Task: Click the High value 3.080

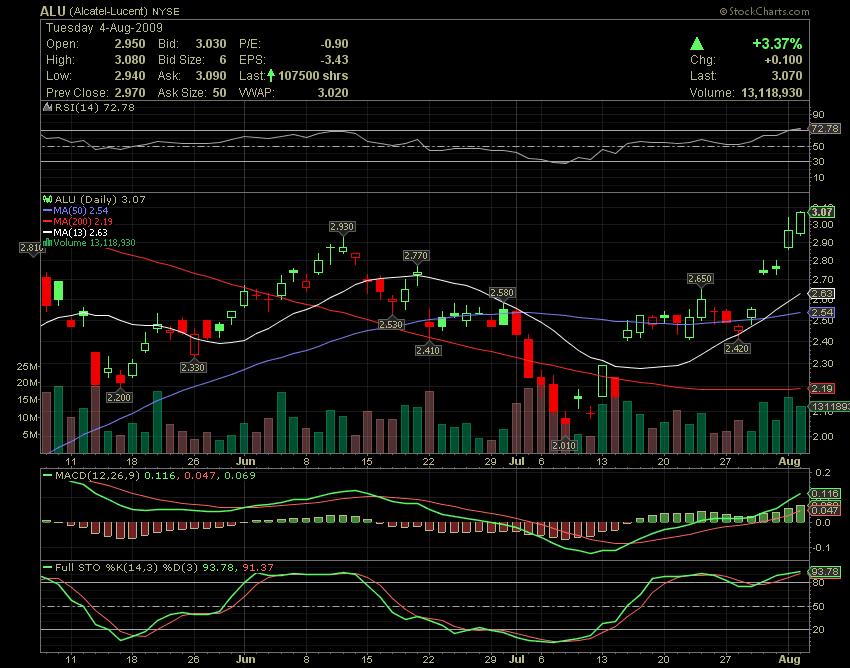Action: click(x=130, y=60)
